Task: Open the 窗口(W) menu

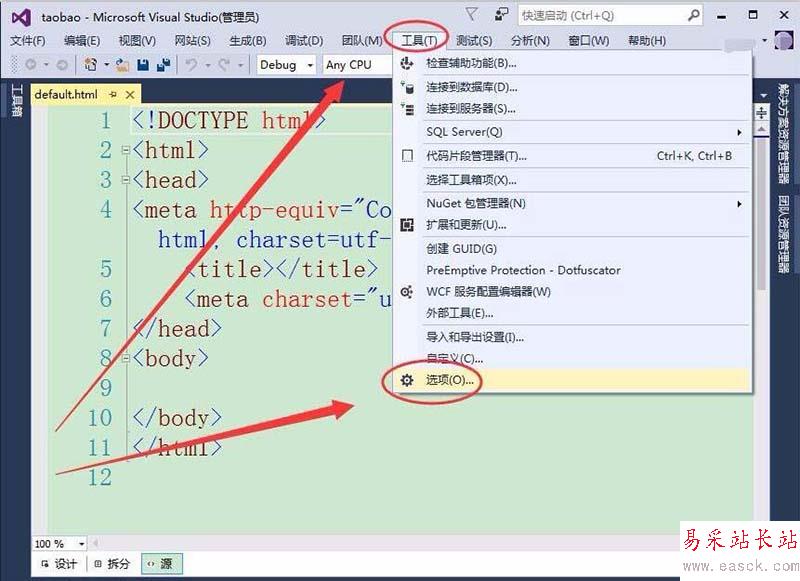Action: click(589, 40)
